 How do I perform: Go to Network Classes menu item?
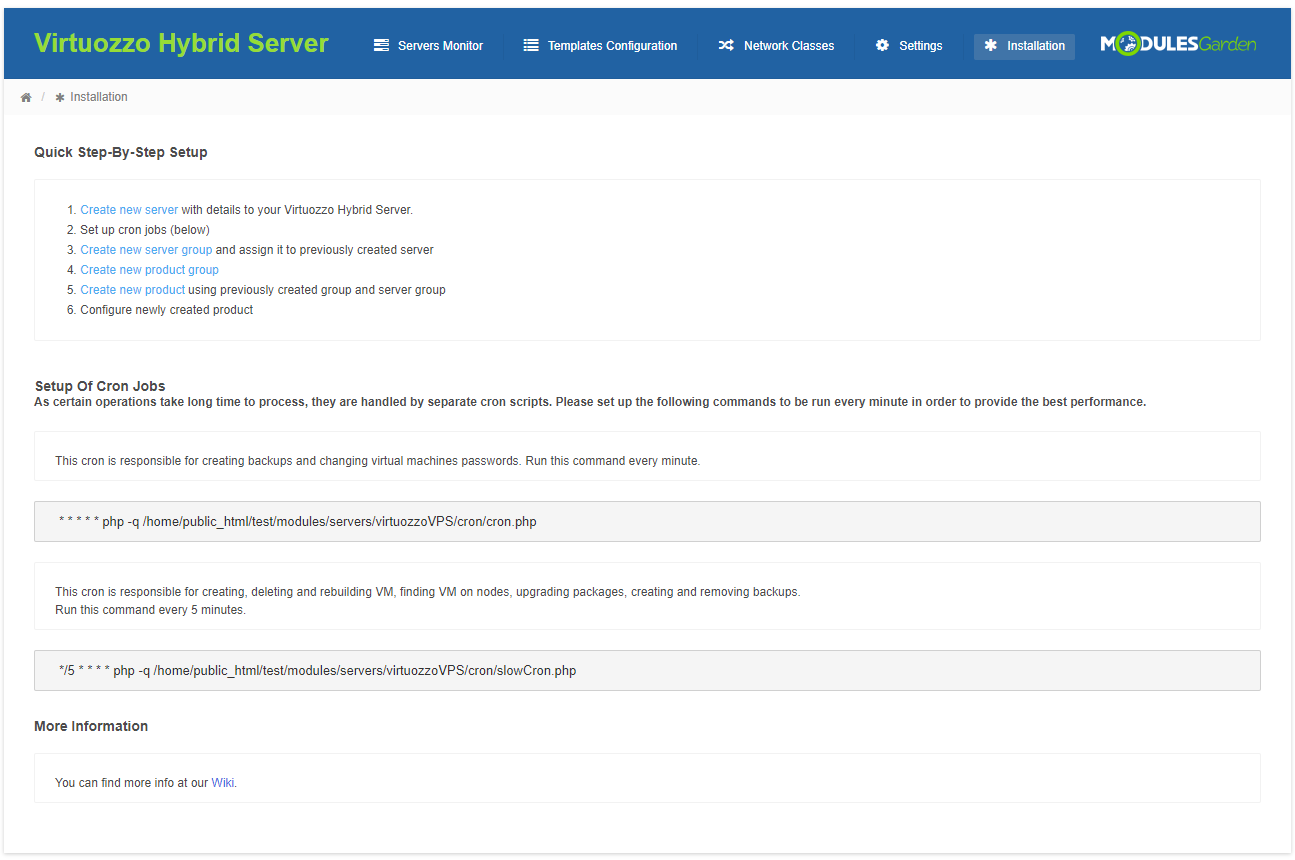pyautogui.click(x=776, y=46)
